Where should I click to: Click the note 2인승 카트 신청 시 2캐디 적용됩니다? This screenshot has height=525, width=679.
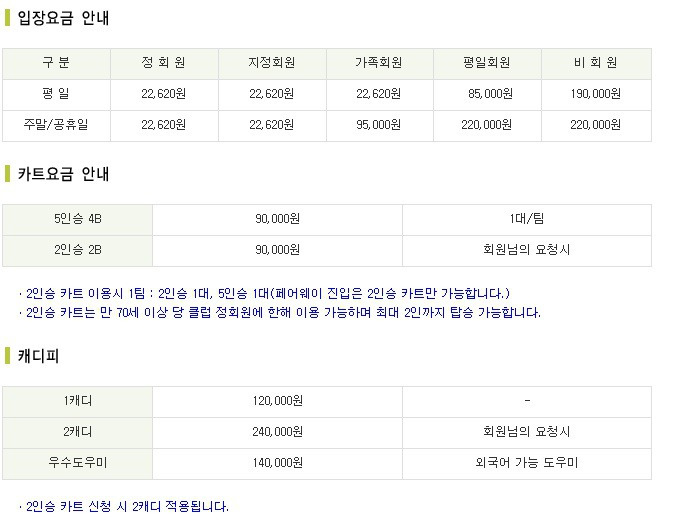tap(124, 507)
